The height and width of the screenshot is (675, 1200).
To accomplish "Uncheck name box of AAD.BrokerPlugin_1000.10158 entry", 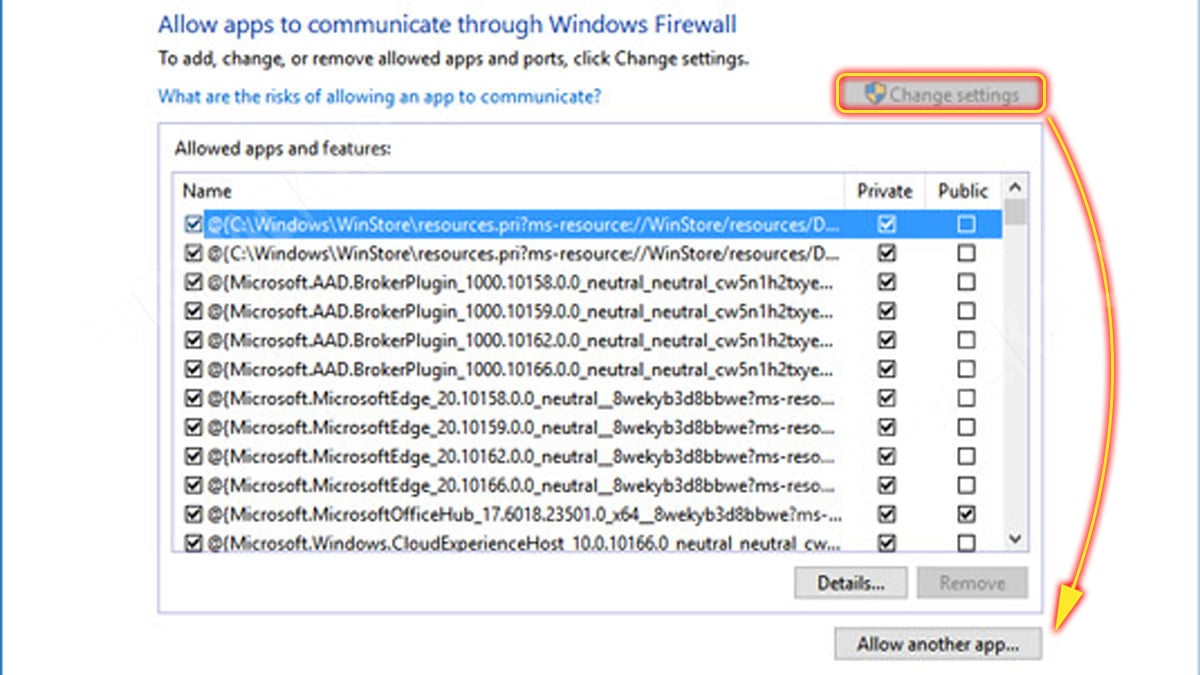I will point(193,283).
